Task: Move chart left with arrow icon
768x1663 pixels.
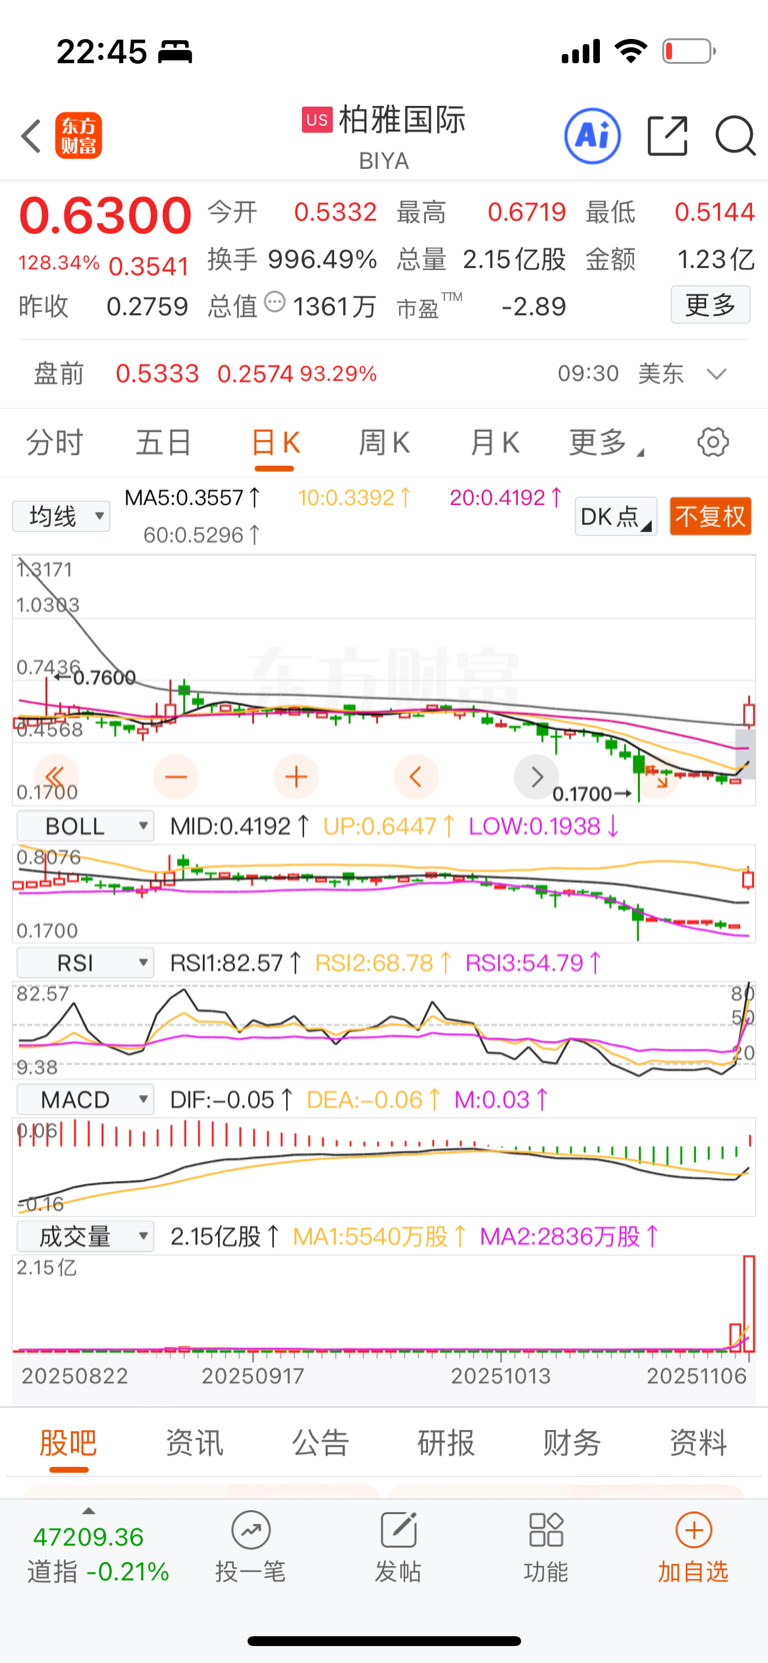Action: [416, 776]
